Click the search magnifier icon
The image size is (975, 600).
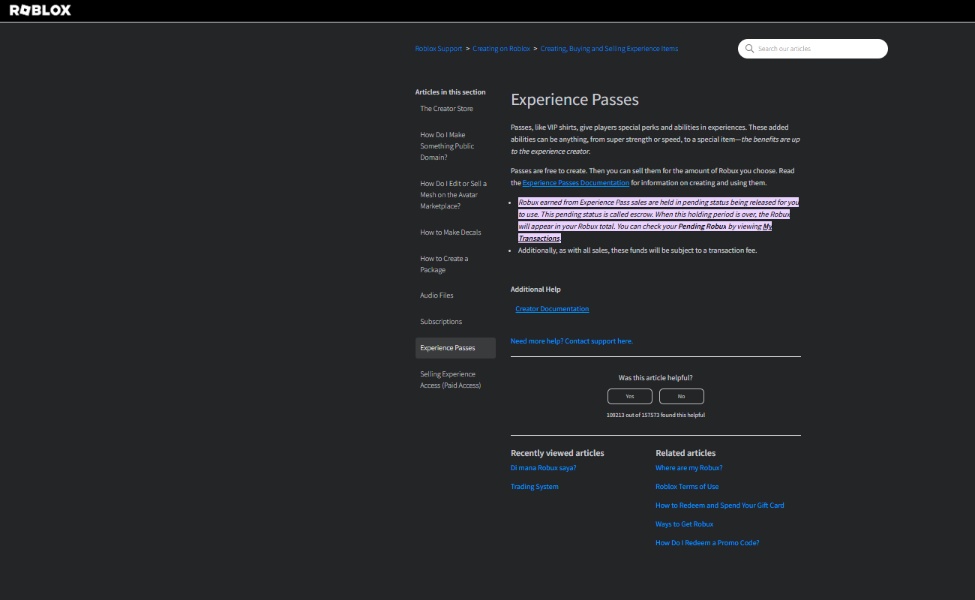click(749, 48)
